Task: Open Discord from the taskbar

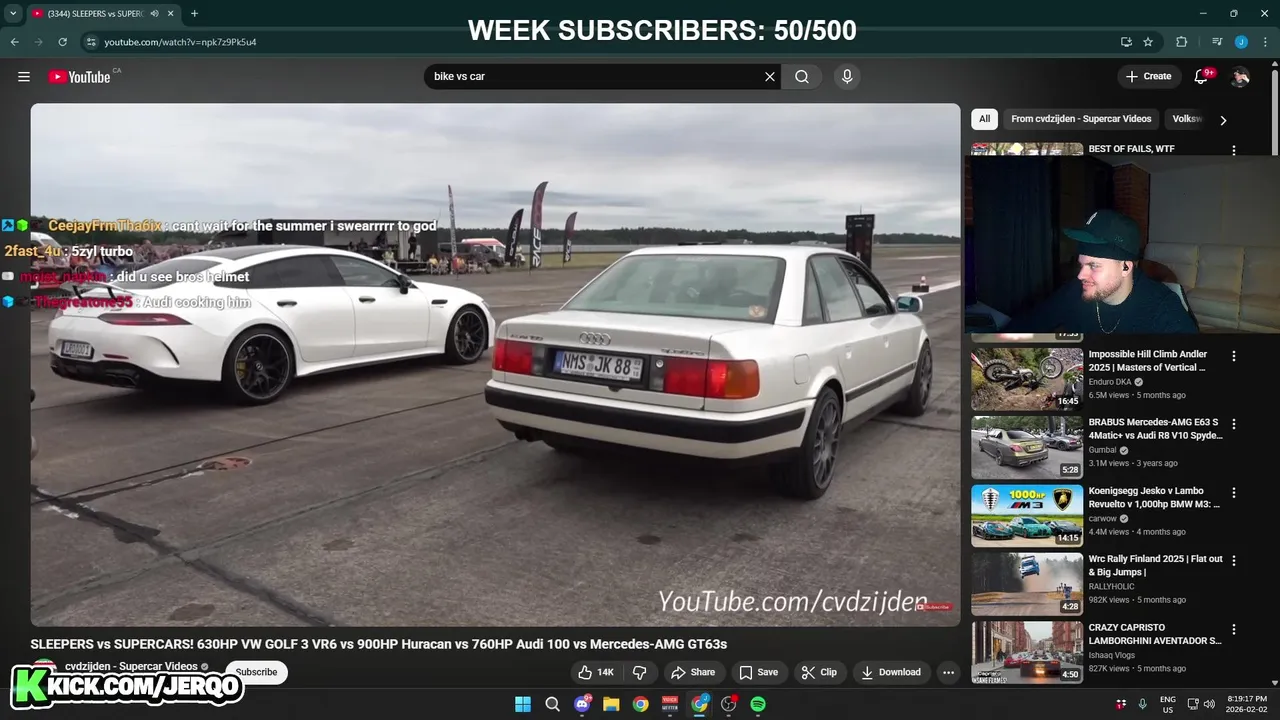Action: [x=582, y=704]
